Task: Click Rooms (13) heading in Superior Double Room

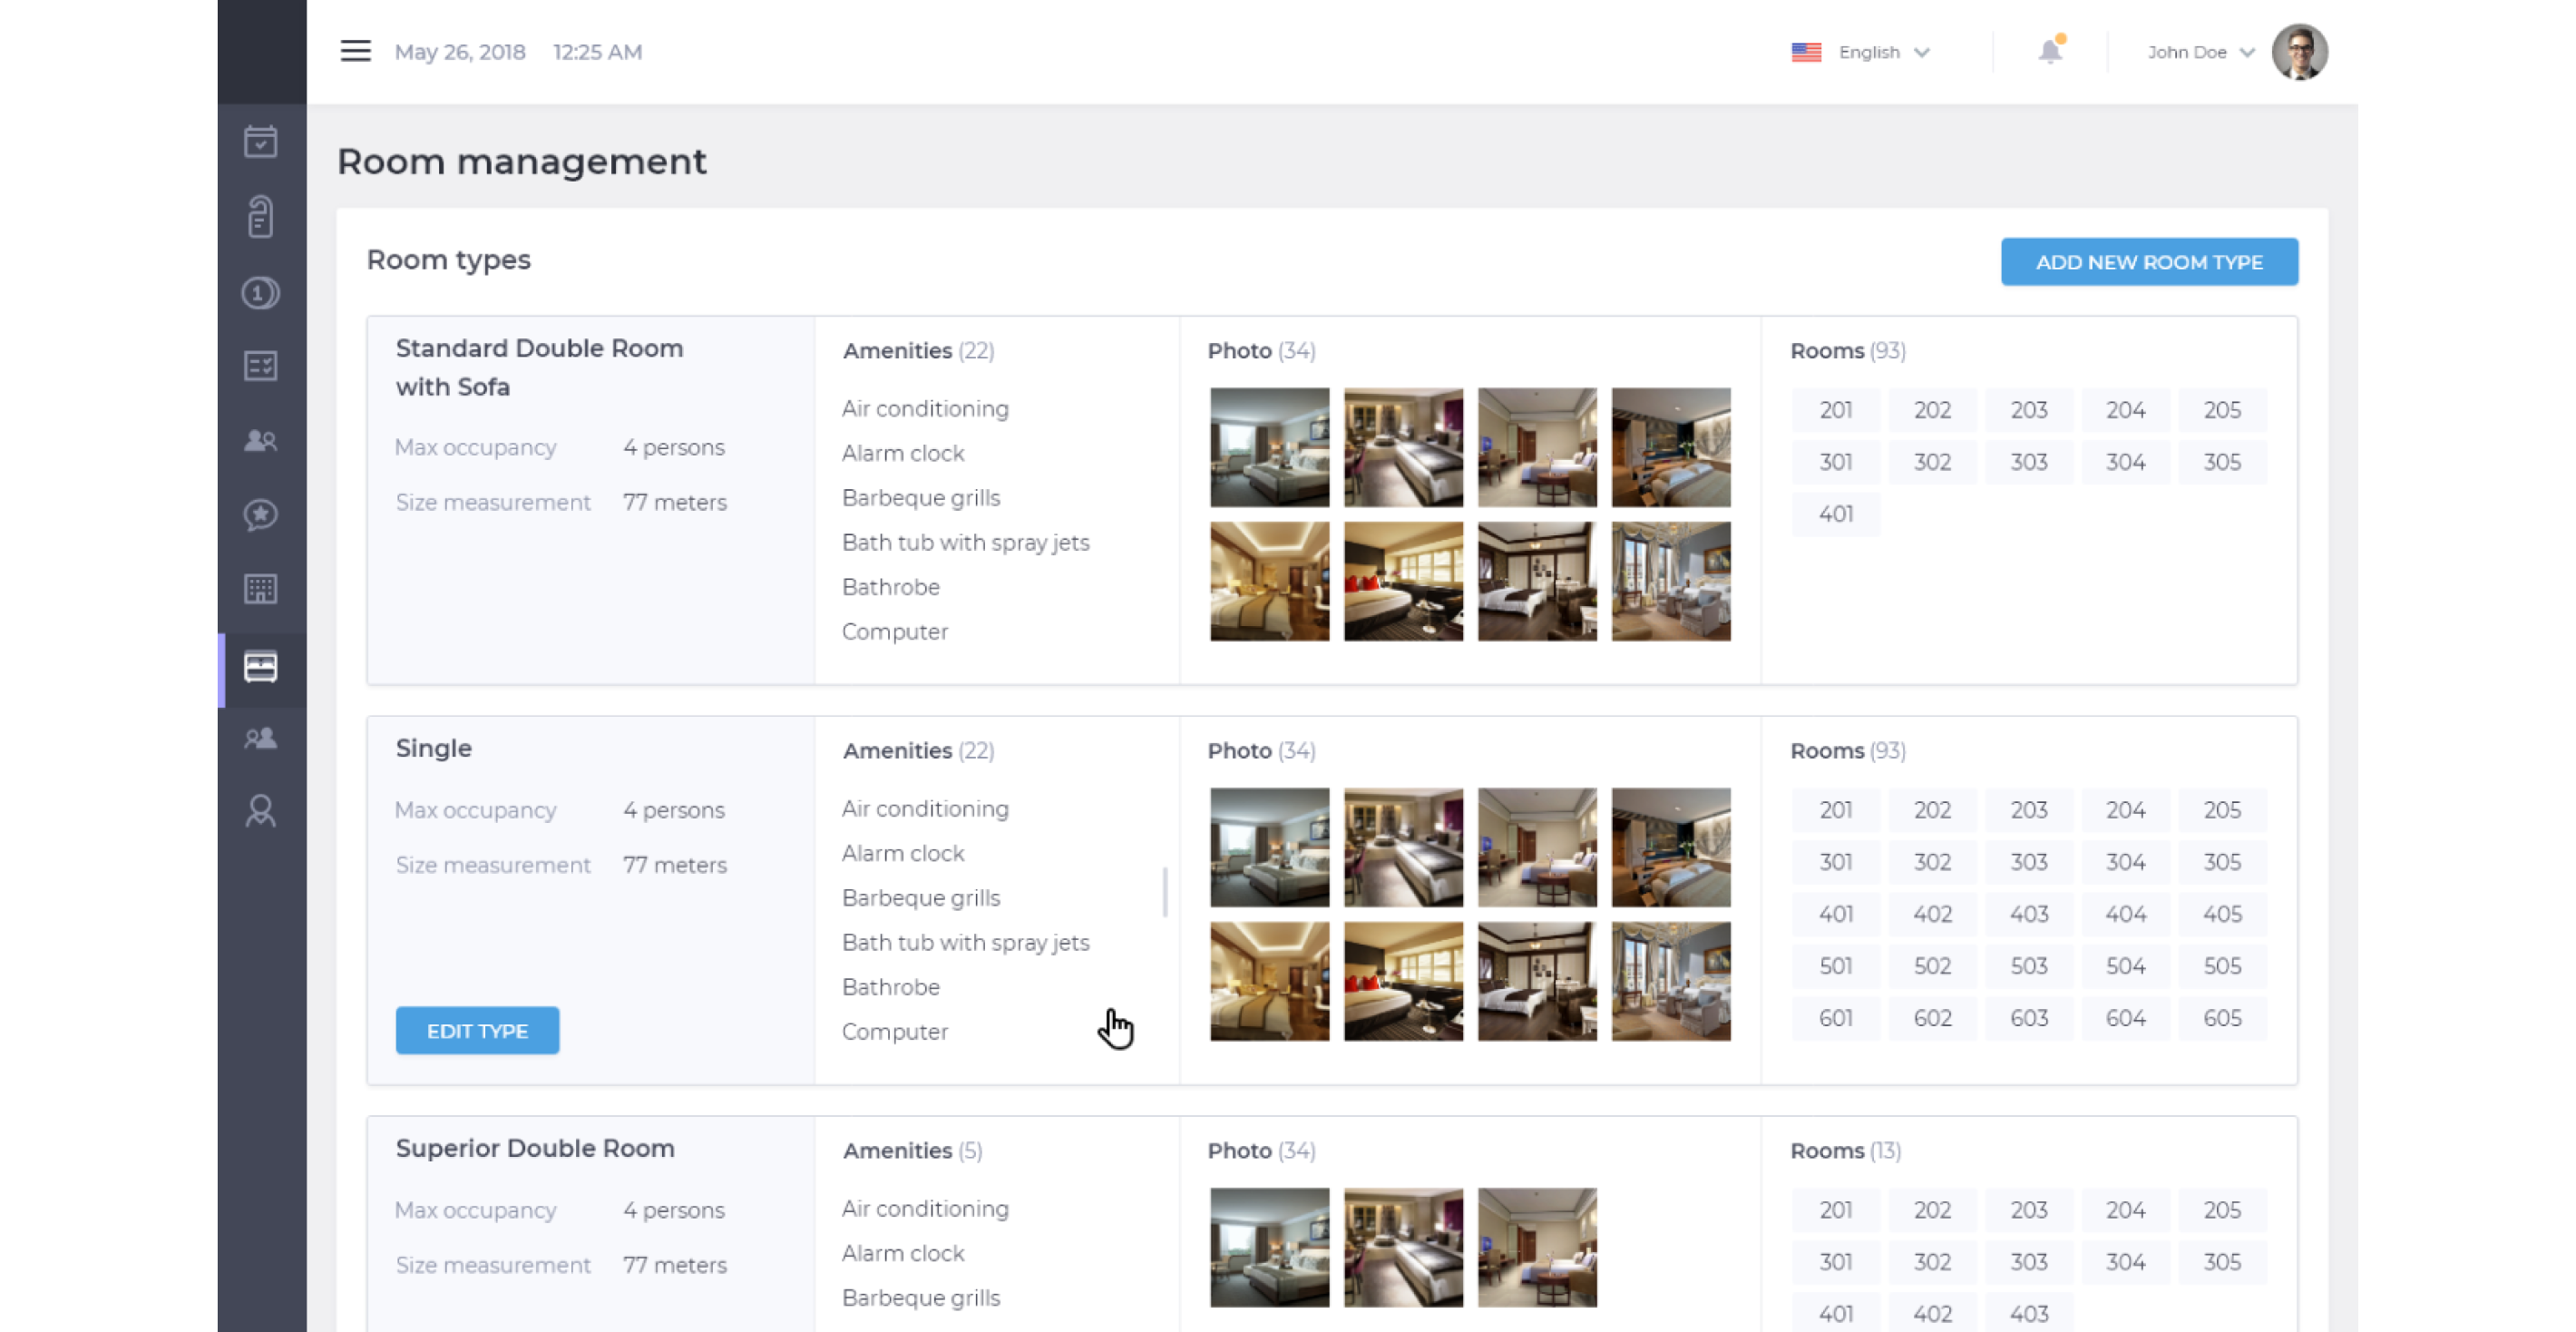Action: coord(1845,1151)
